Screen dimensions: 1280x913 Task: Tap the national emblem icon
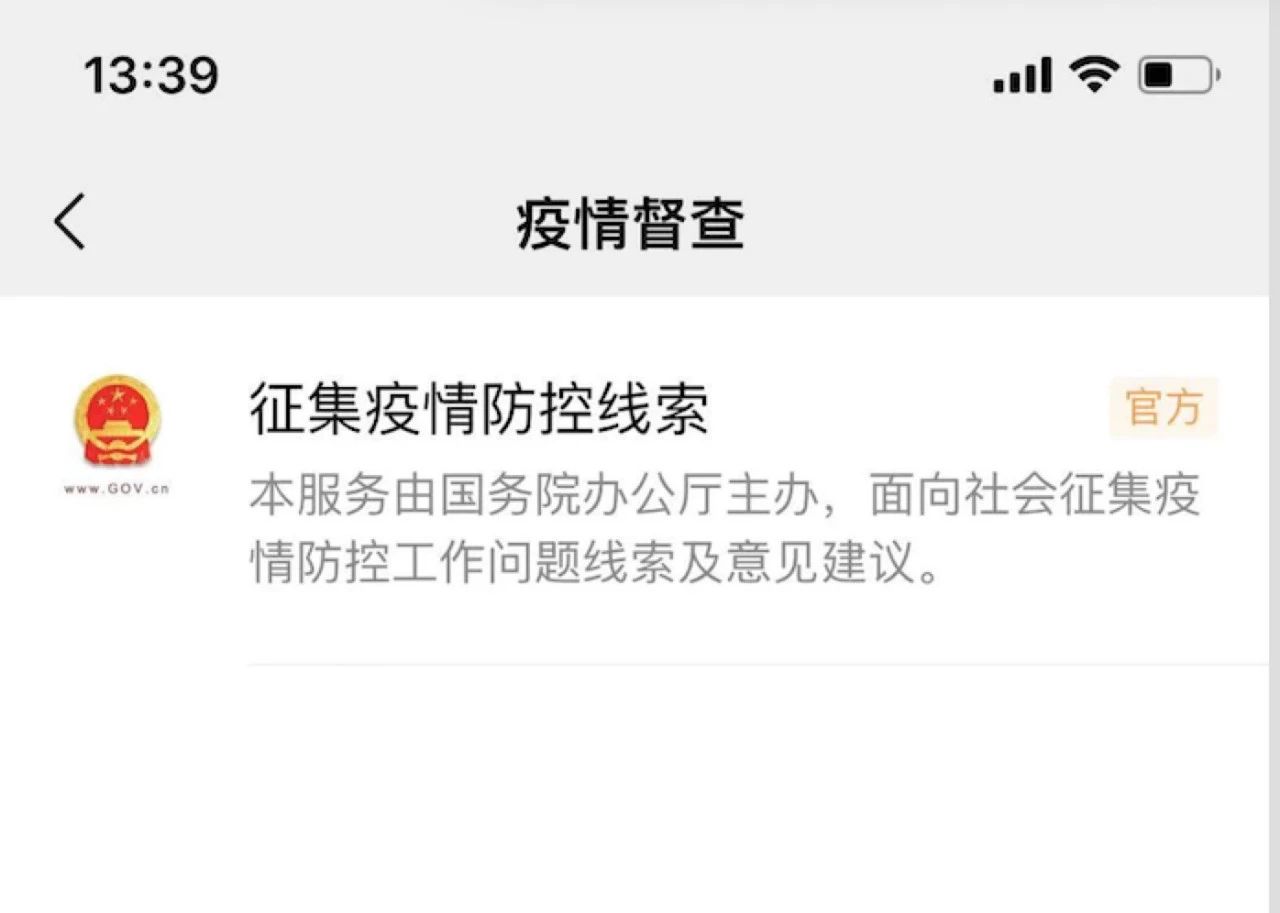117,420
